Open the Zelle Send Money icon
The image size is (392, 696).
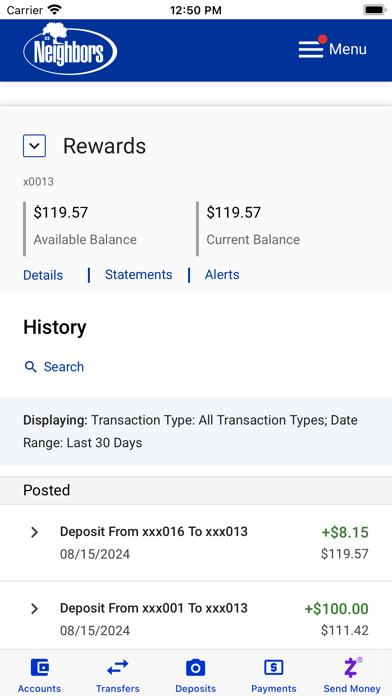(x=352, y=667)
